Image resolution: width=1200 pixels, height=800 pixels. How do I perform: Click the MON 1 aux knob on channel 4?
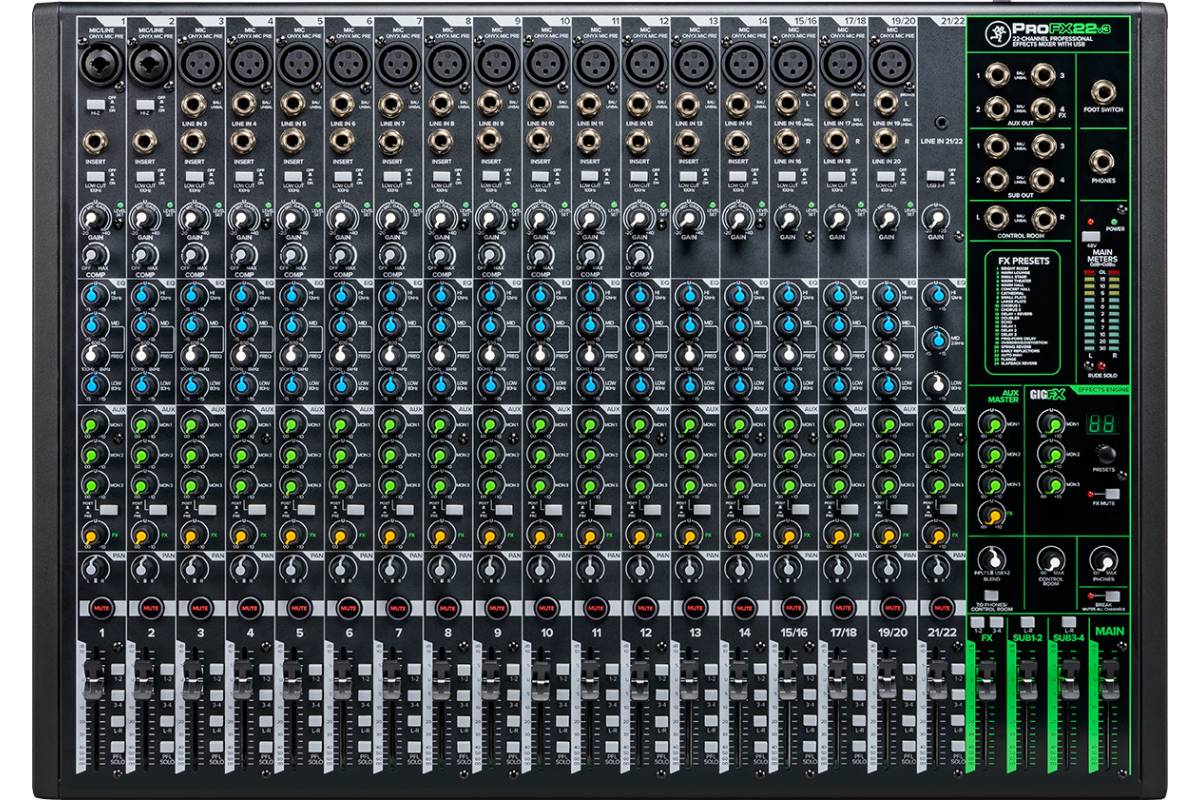(242, 425)
